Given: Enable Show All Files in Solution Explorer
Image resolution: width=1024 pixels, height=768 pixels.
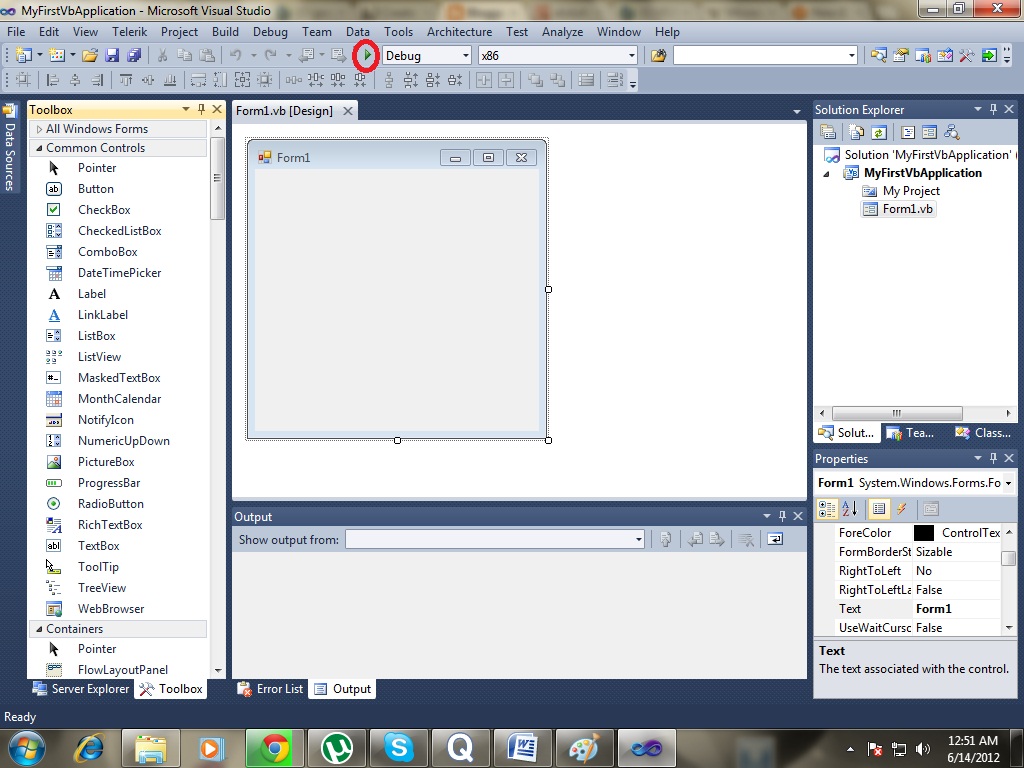Looking at the screenshot, I should pyautogui.click(x=856, y=132).
